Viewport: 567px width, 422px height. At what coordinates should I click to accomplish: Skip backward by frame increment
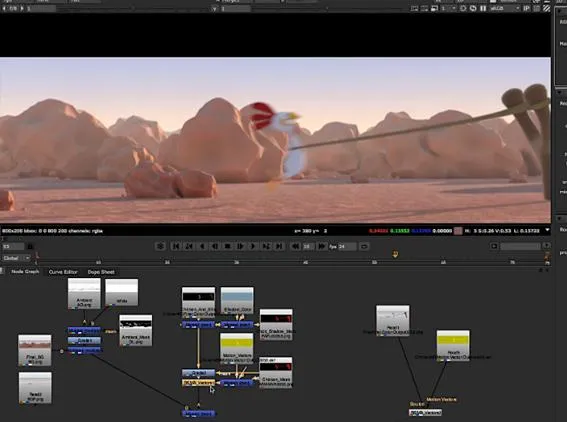(x=295, y=246)
